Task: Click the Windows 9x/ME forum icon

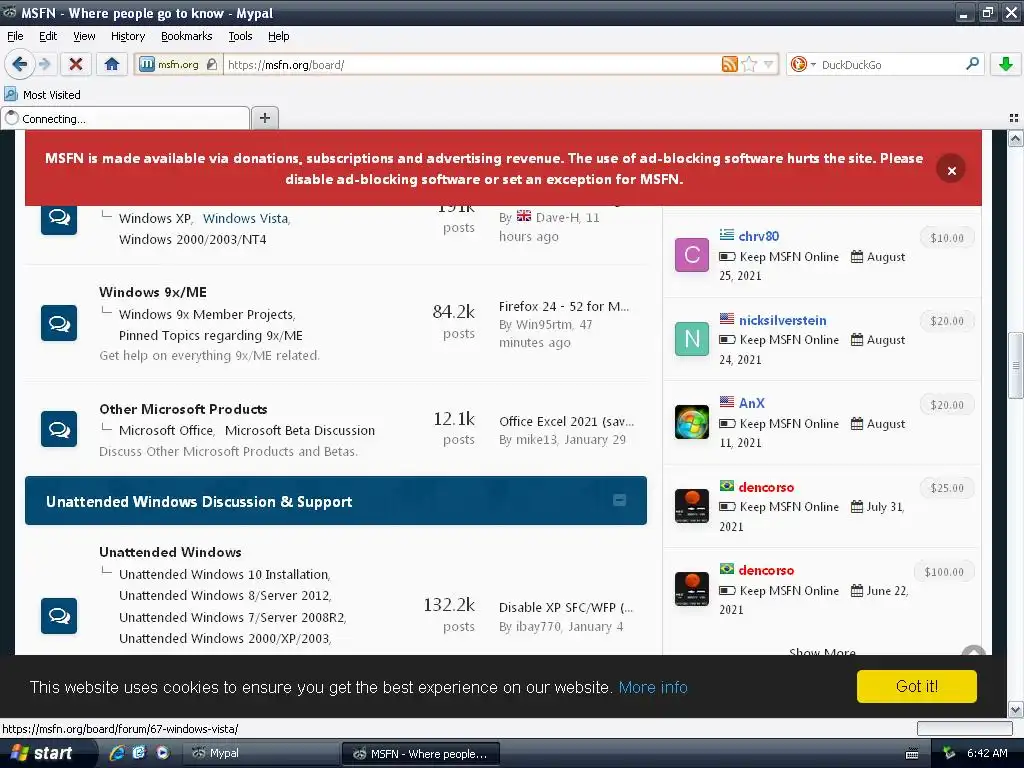Action: pyautogui.click(x=59, y=323)
